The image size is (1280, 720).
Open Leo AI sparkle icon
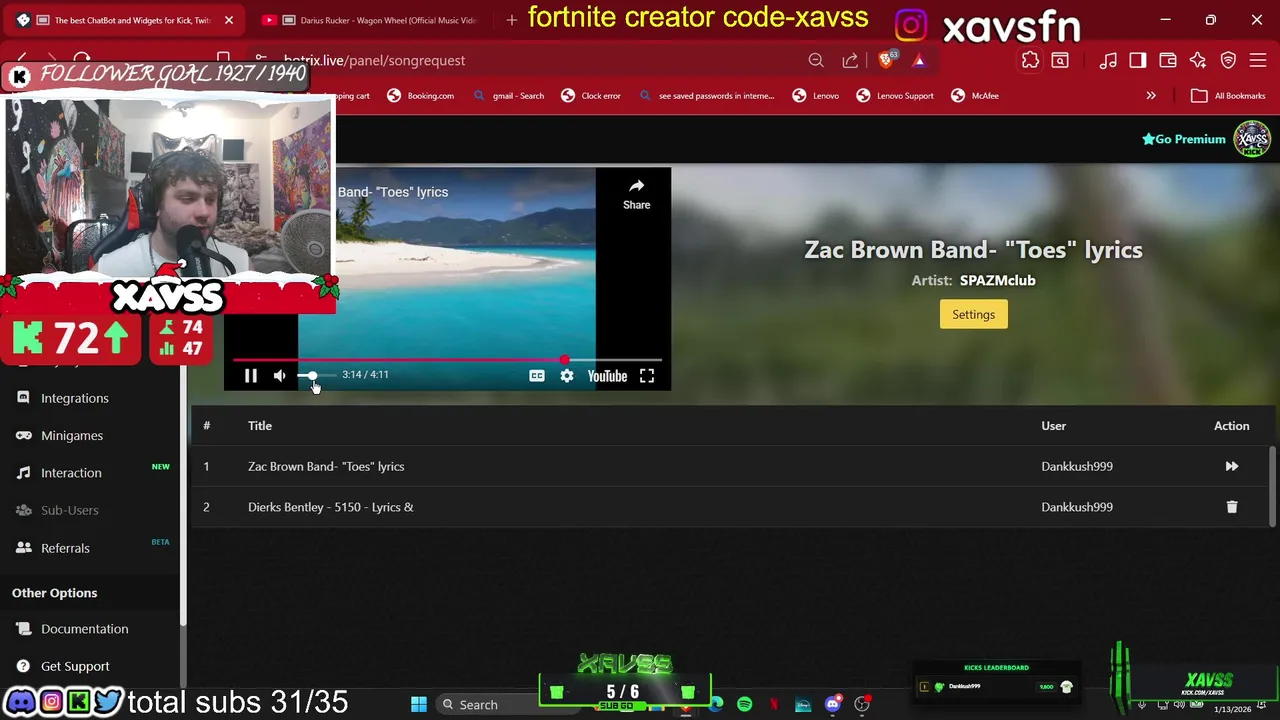tap(1198, 61)
